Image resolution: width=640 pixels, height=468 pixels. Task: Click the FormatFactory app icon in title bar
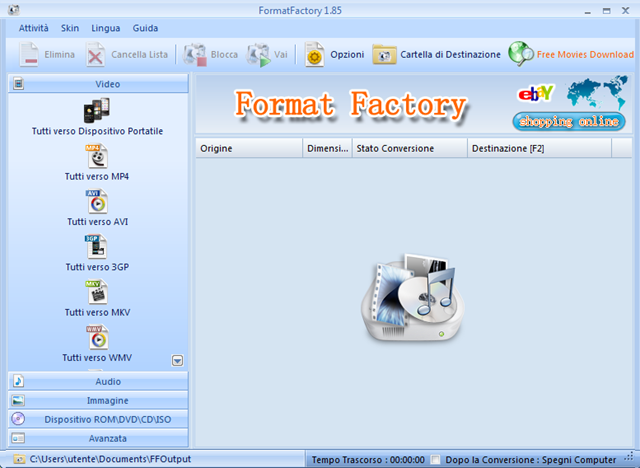tap(13, 9)
